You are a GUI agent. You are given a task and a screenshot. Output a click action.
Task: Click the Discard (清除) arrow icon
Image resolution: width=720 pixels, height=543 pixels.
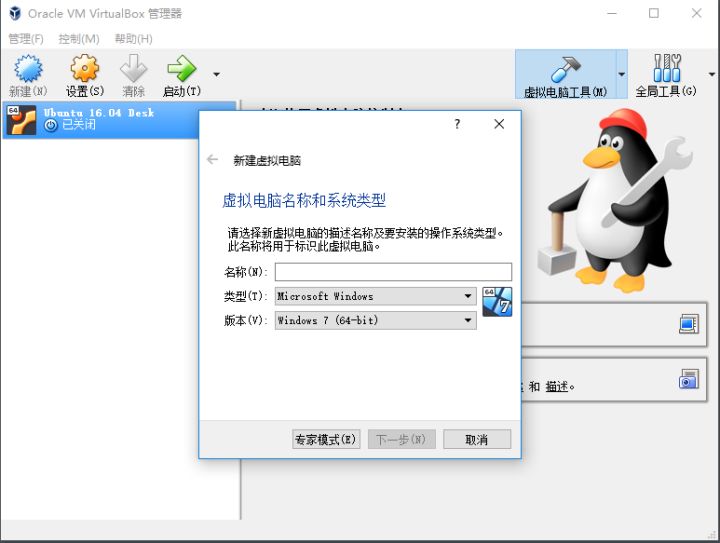133,69
